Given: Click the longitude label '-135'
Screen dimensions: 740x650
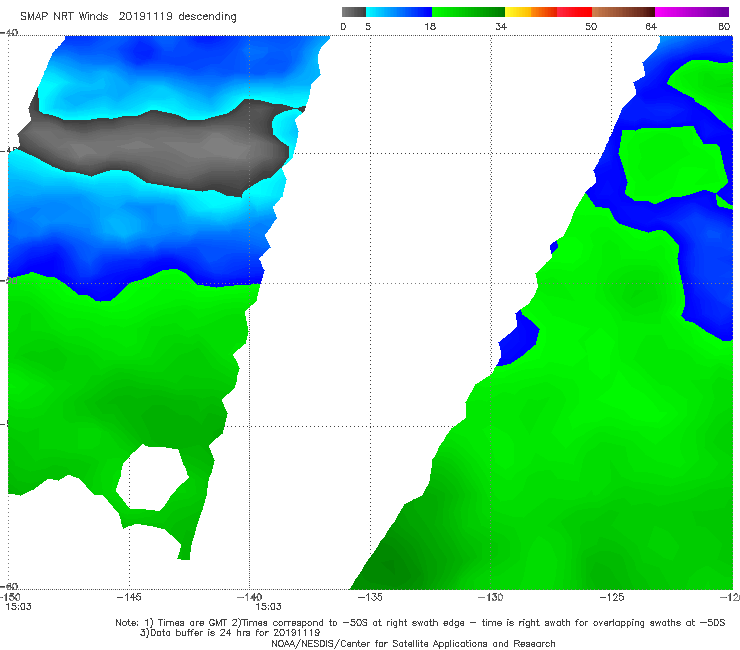Looking at the screenshot, I should 370,597.
